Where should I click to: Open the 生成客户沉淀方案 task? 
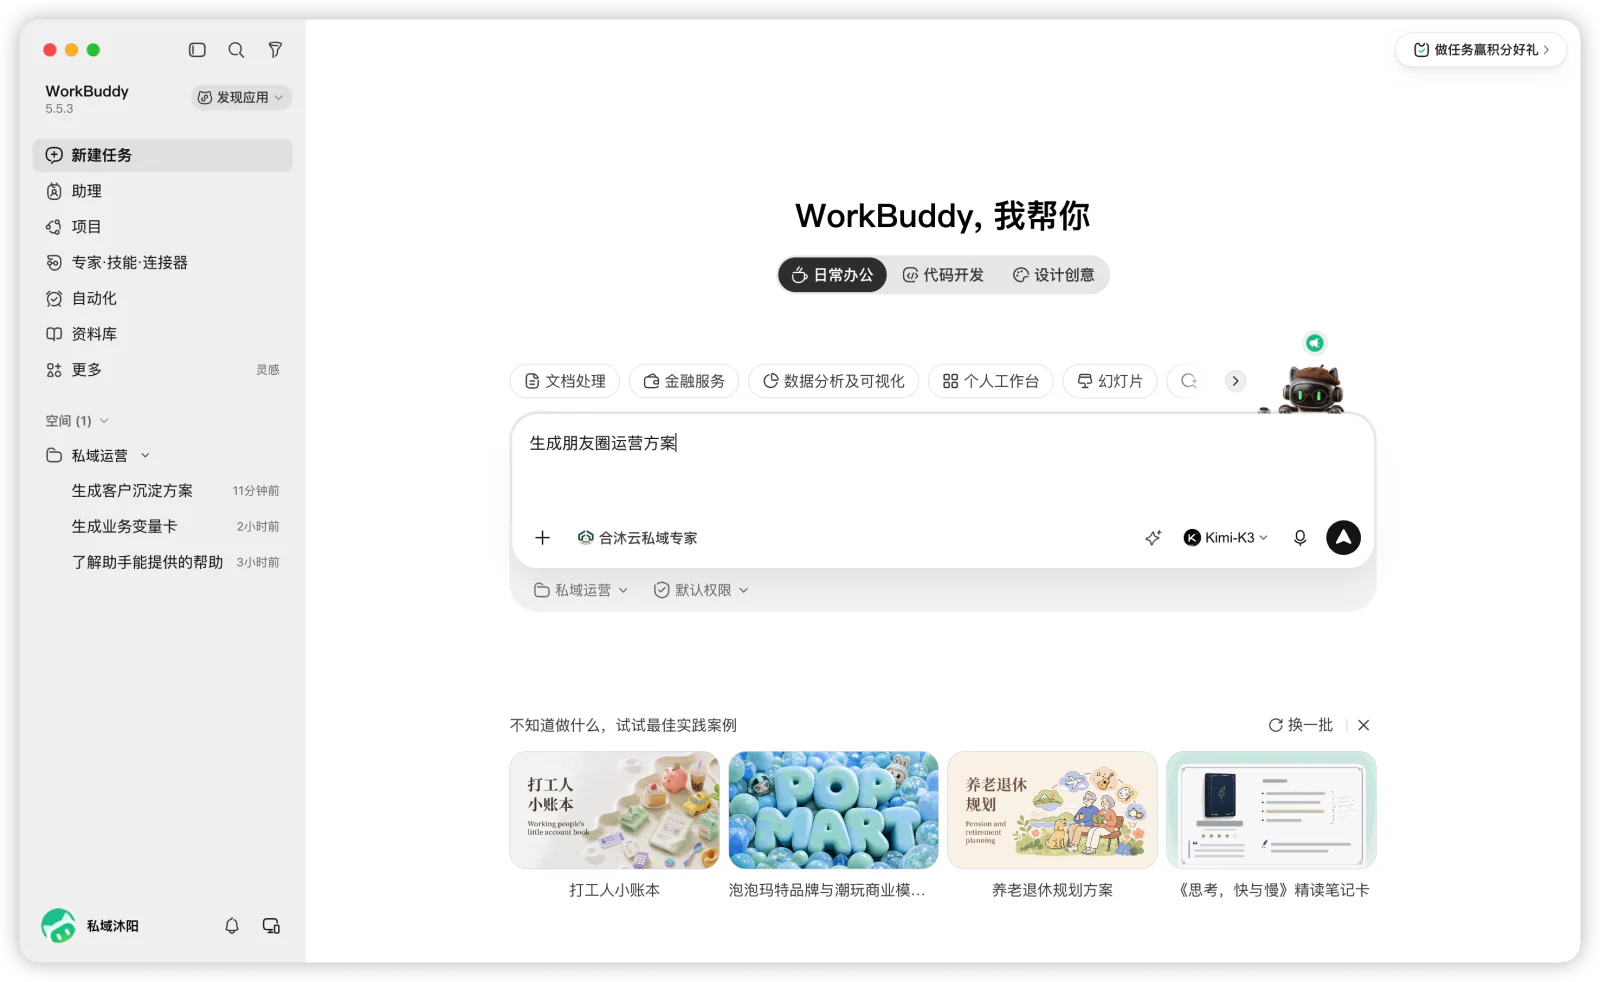(162, 491)
